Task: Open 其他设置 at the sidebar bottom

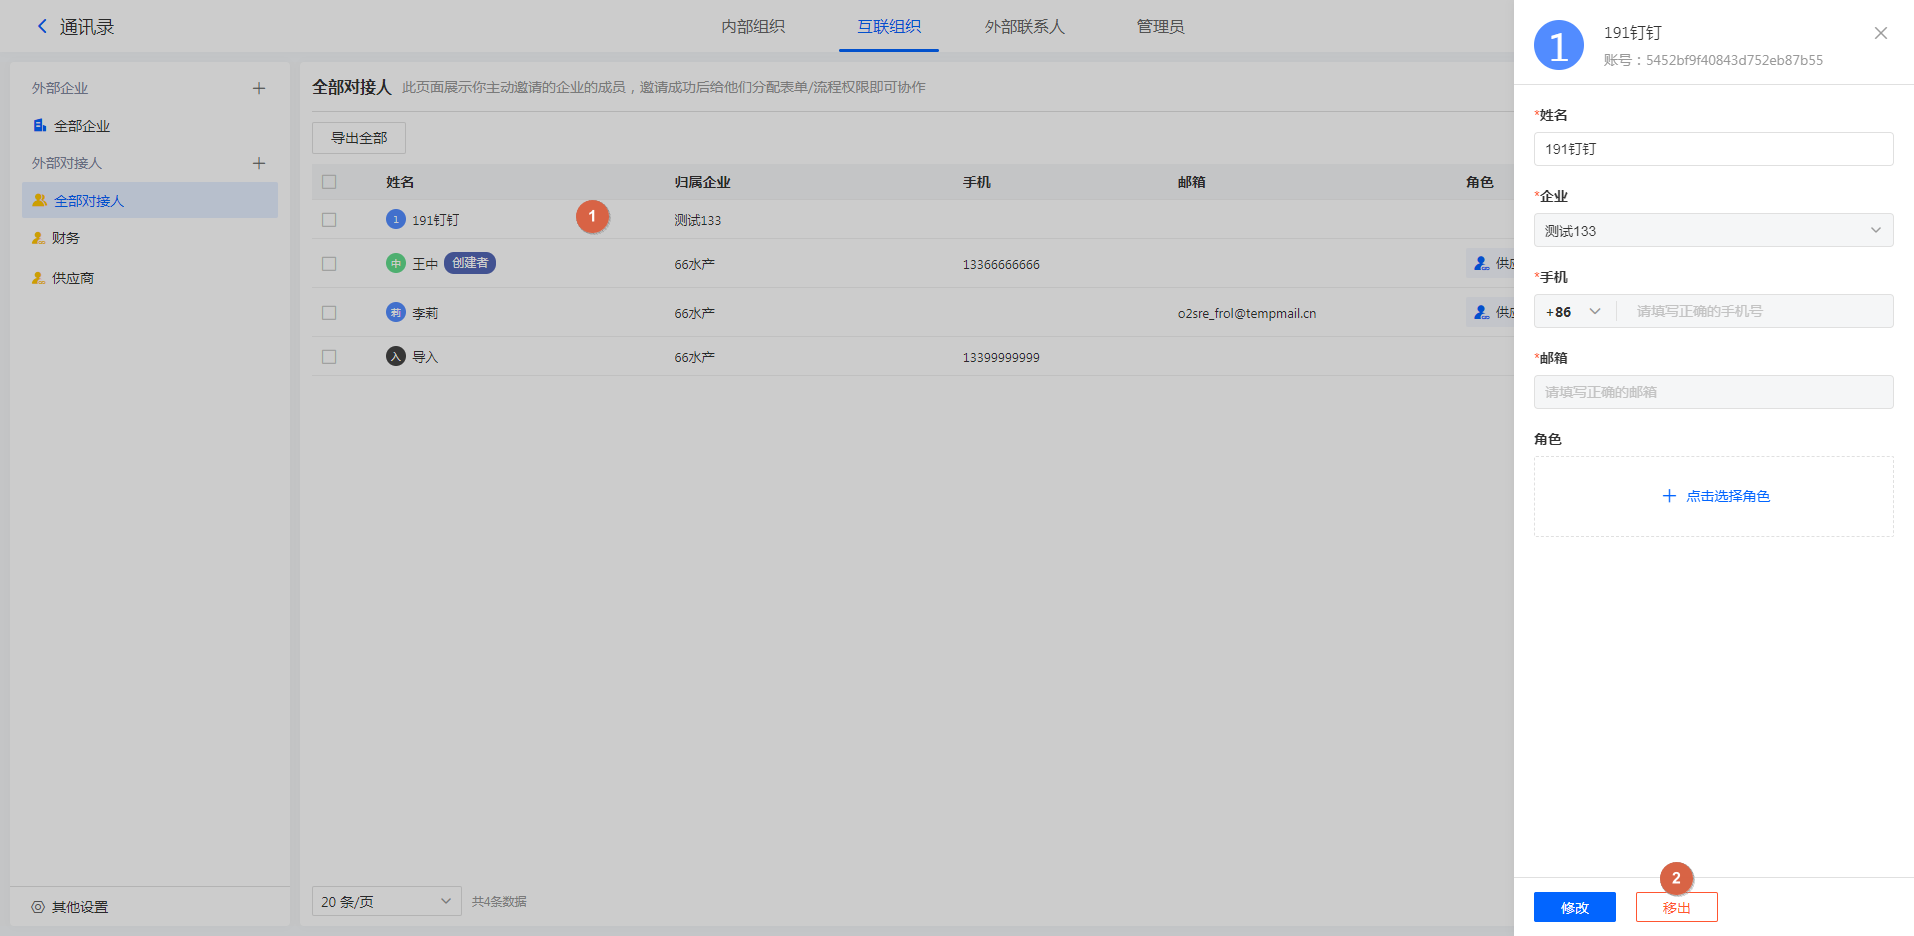Action: click(x=79, y=907)
